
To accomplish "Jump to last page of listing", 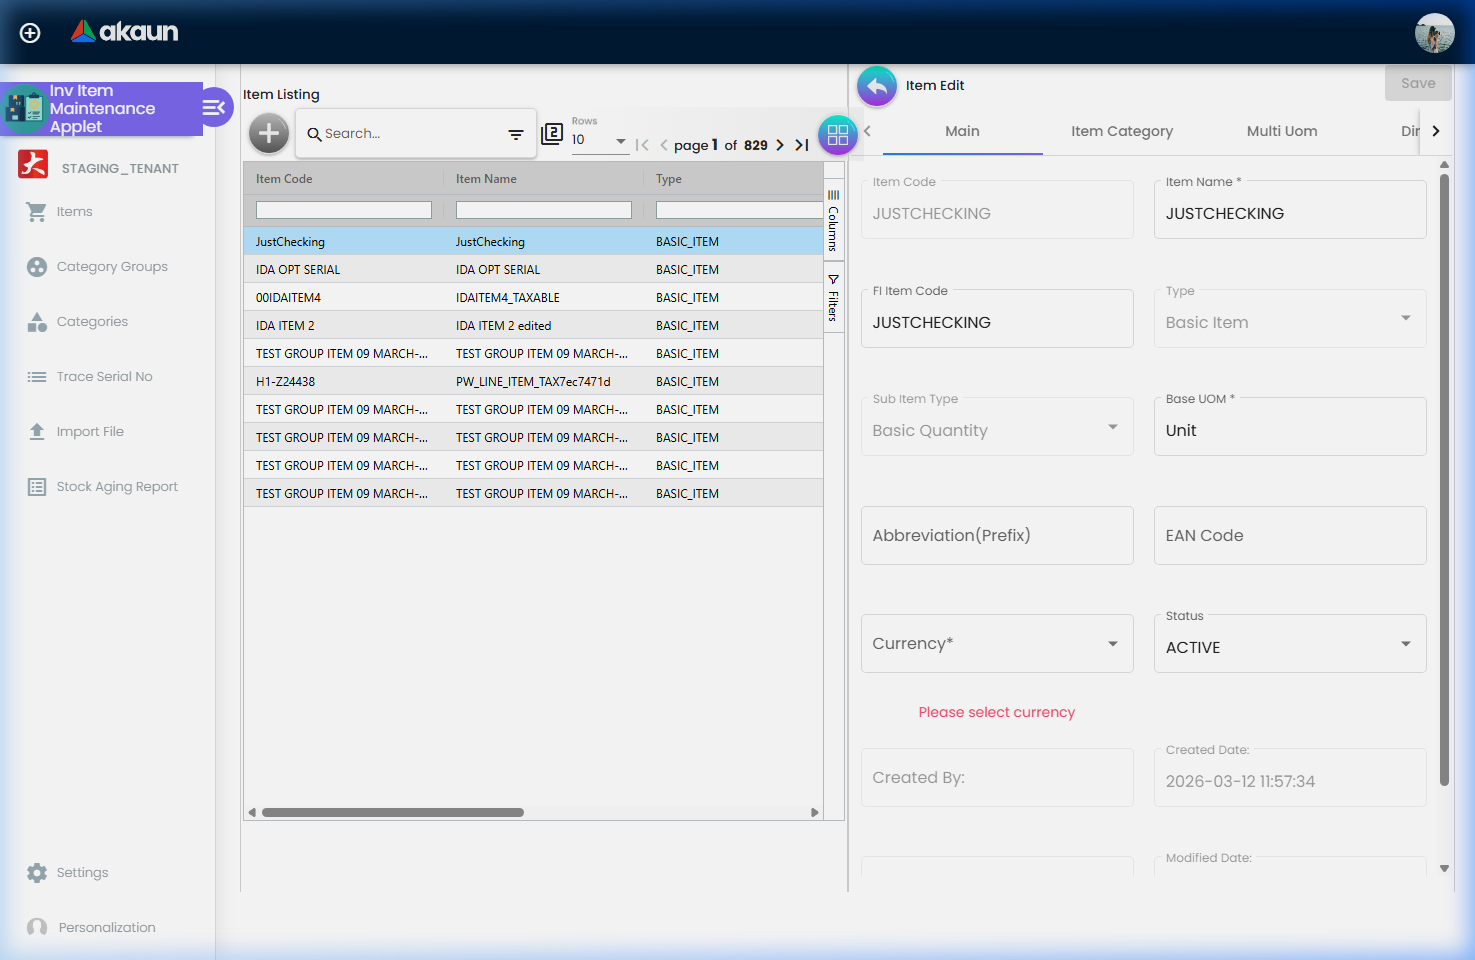I will [x=801, y=145].
